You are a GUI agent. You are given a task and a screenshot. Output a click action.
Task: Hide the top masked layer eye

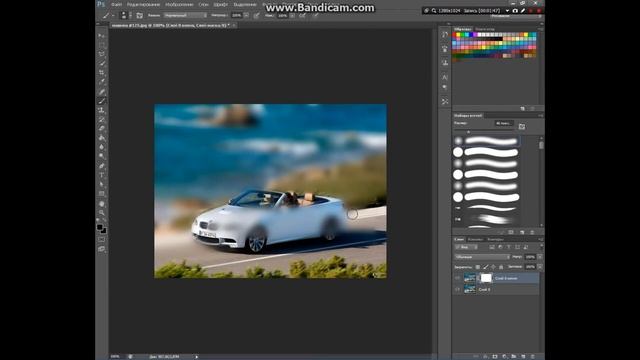click(458, 278)
